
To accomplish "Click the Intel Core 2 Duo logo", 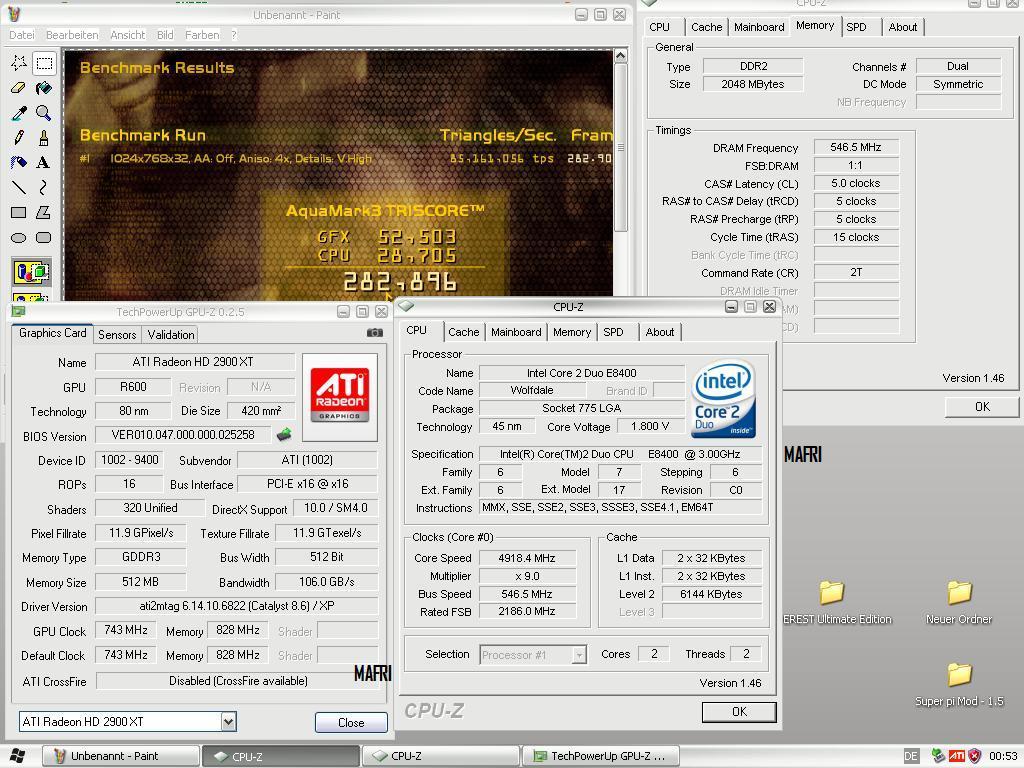I will pyautogui.click(x=724, y=399).
